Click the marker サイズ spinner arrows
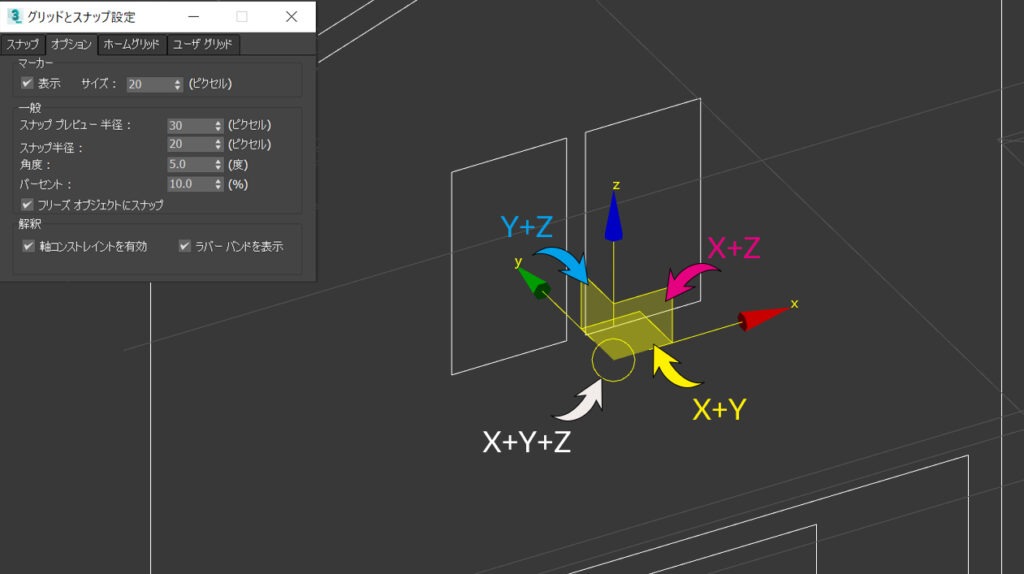1024x574 pixels. click(x=177, y=84)
